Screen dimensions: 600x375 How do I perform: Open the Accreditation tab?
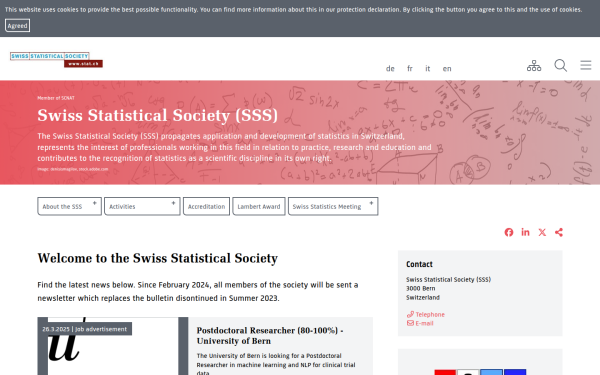(206, 206)
